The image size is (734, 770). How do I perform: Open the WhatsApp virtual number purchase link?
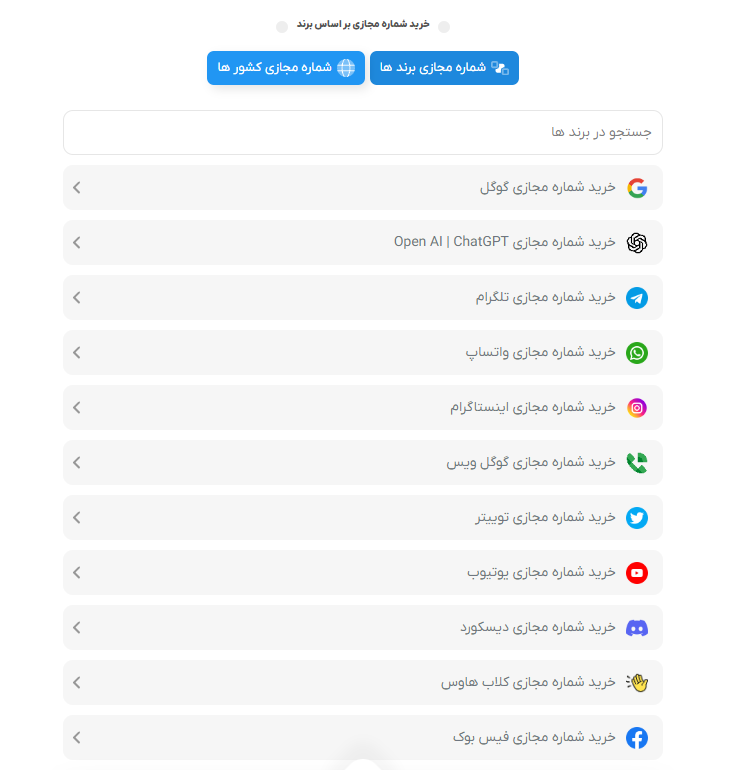coord(540,353)
